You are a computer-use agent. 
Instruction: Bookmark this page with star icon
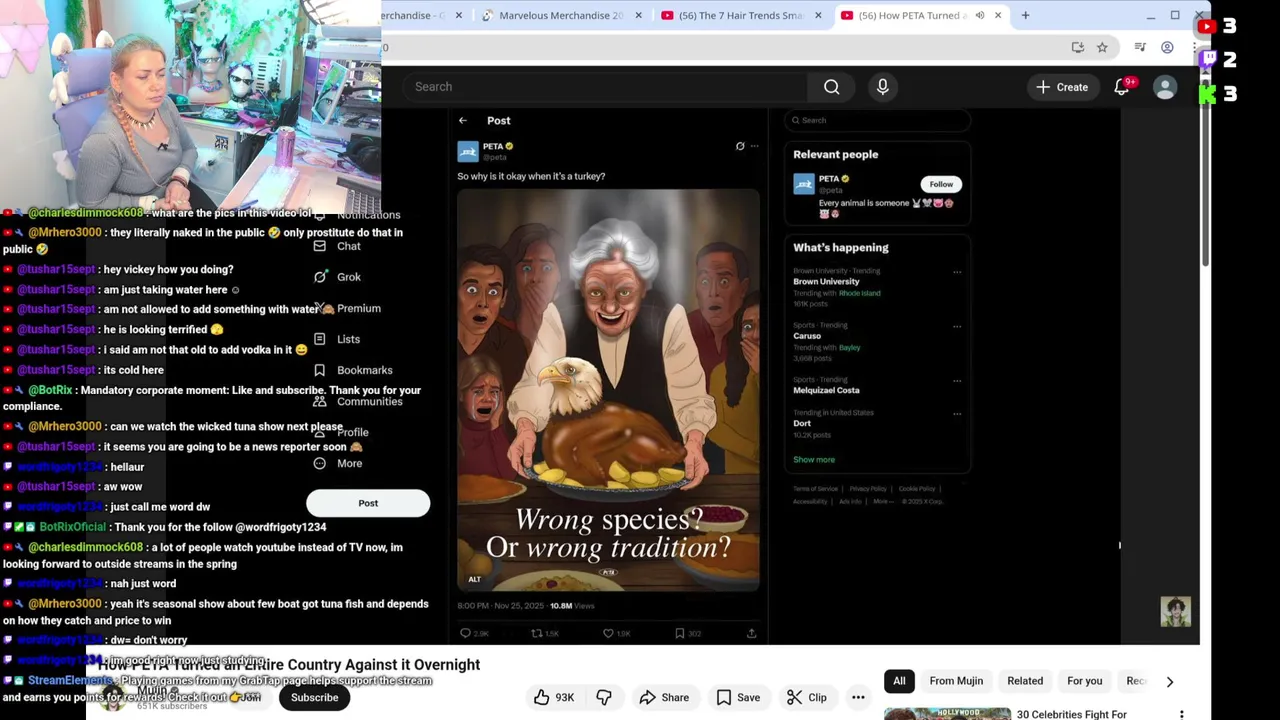click(1102, 47)
